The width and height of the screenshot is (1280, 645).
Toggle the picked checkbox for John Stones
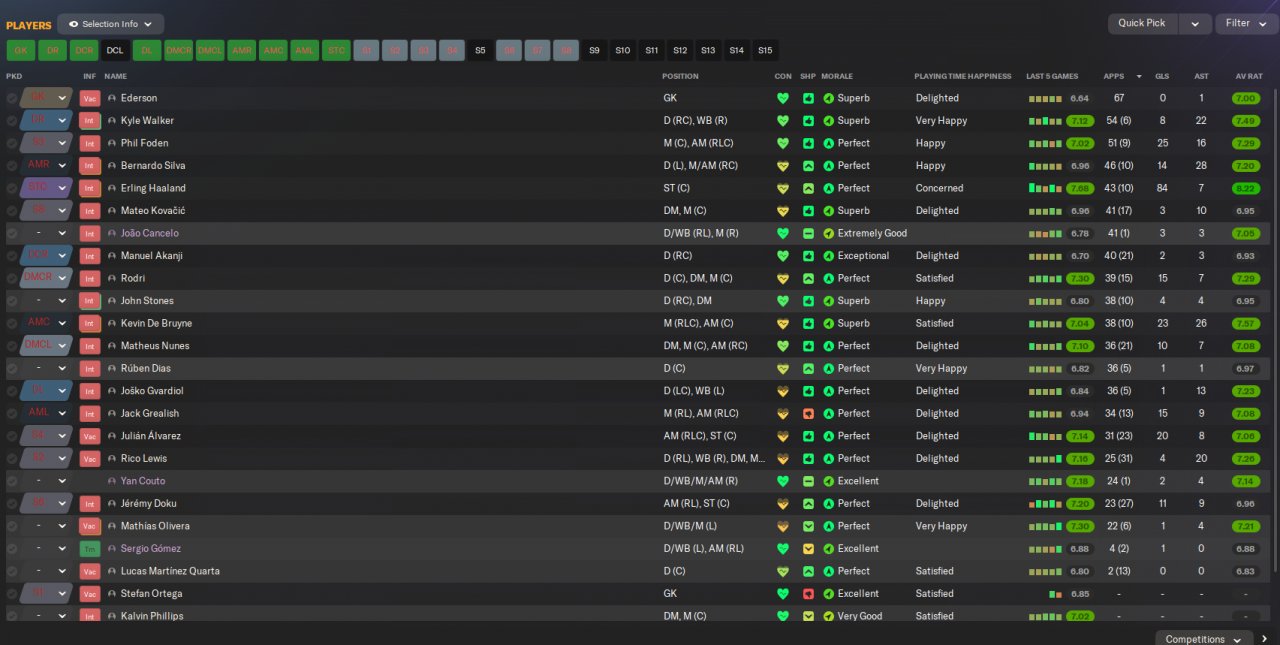12,301
